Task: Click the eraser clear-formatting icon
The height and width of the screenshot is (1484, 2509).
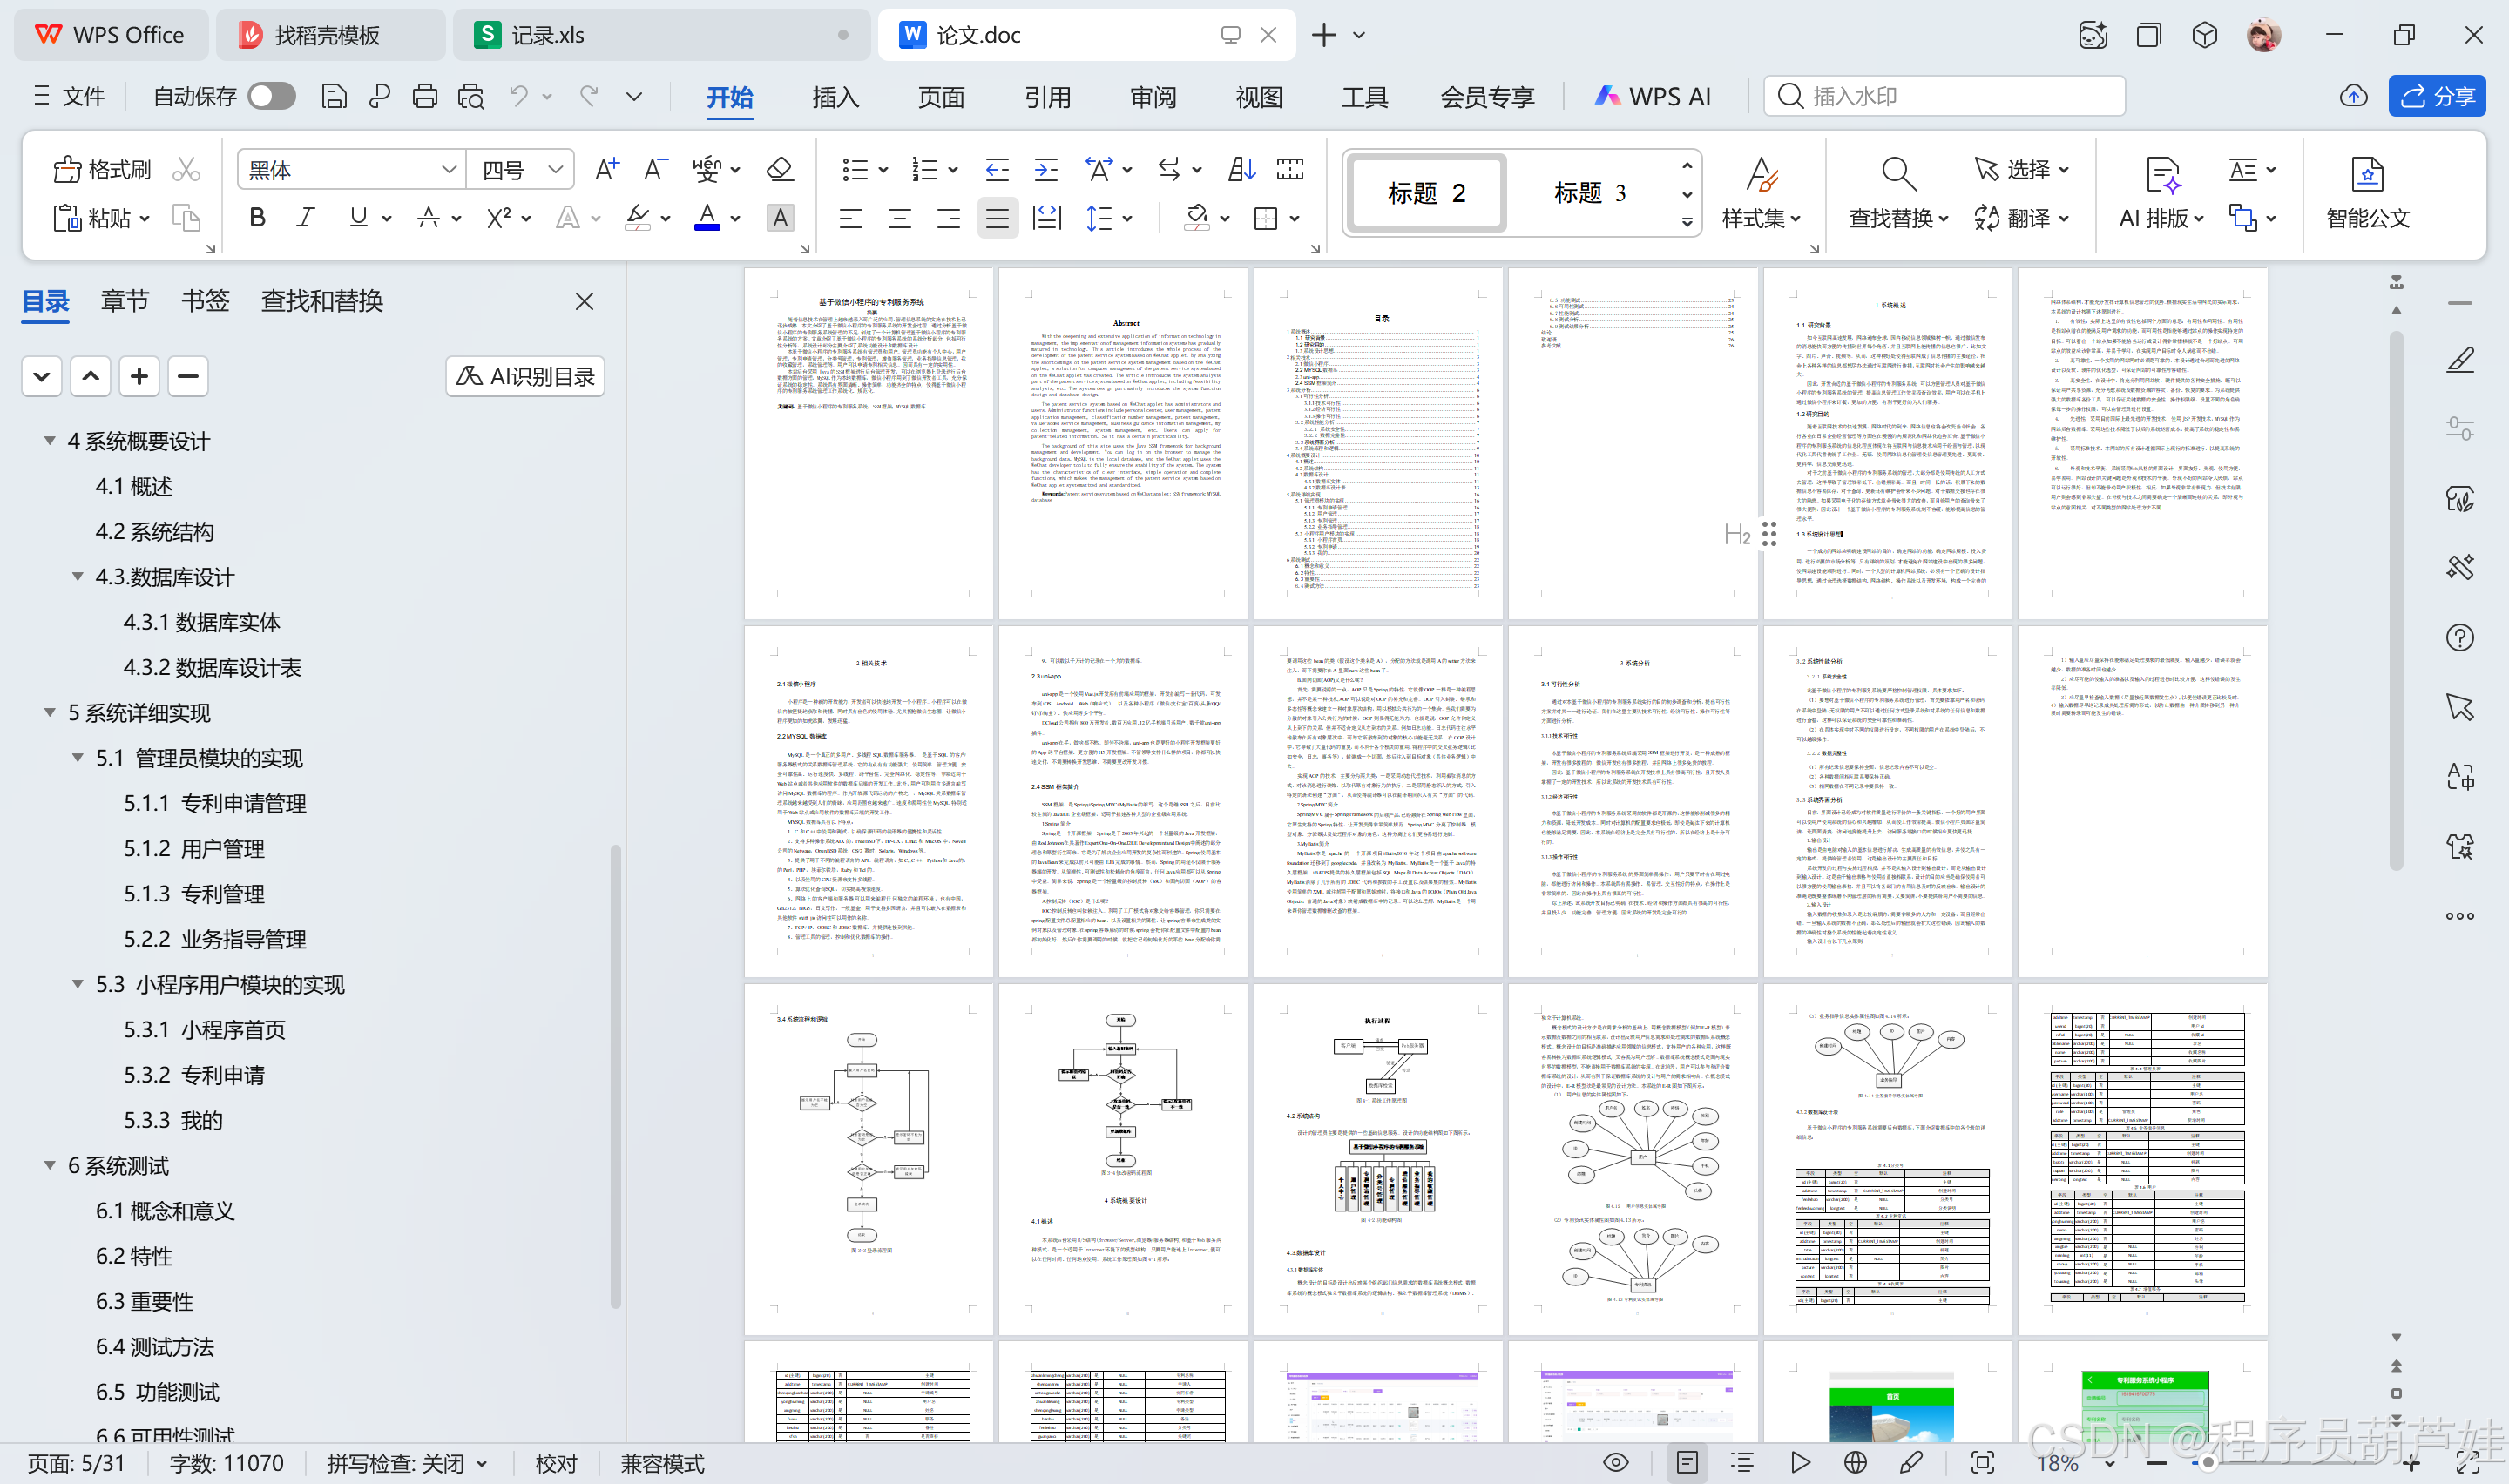Action: (x=780, y=169)
